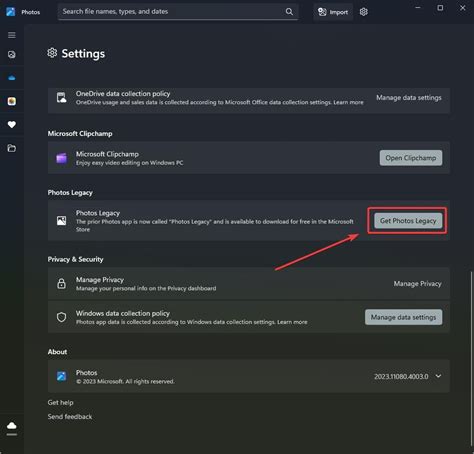
Task: Click the vertical scrollbar thumb
Action: point(472,358)
